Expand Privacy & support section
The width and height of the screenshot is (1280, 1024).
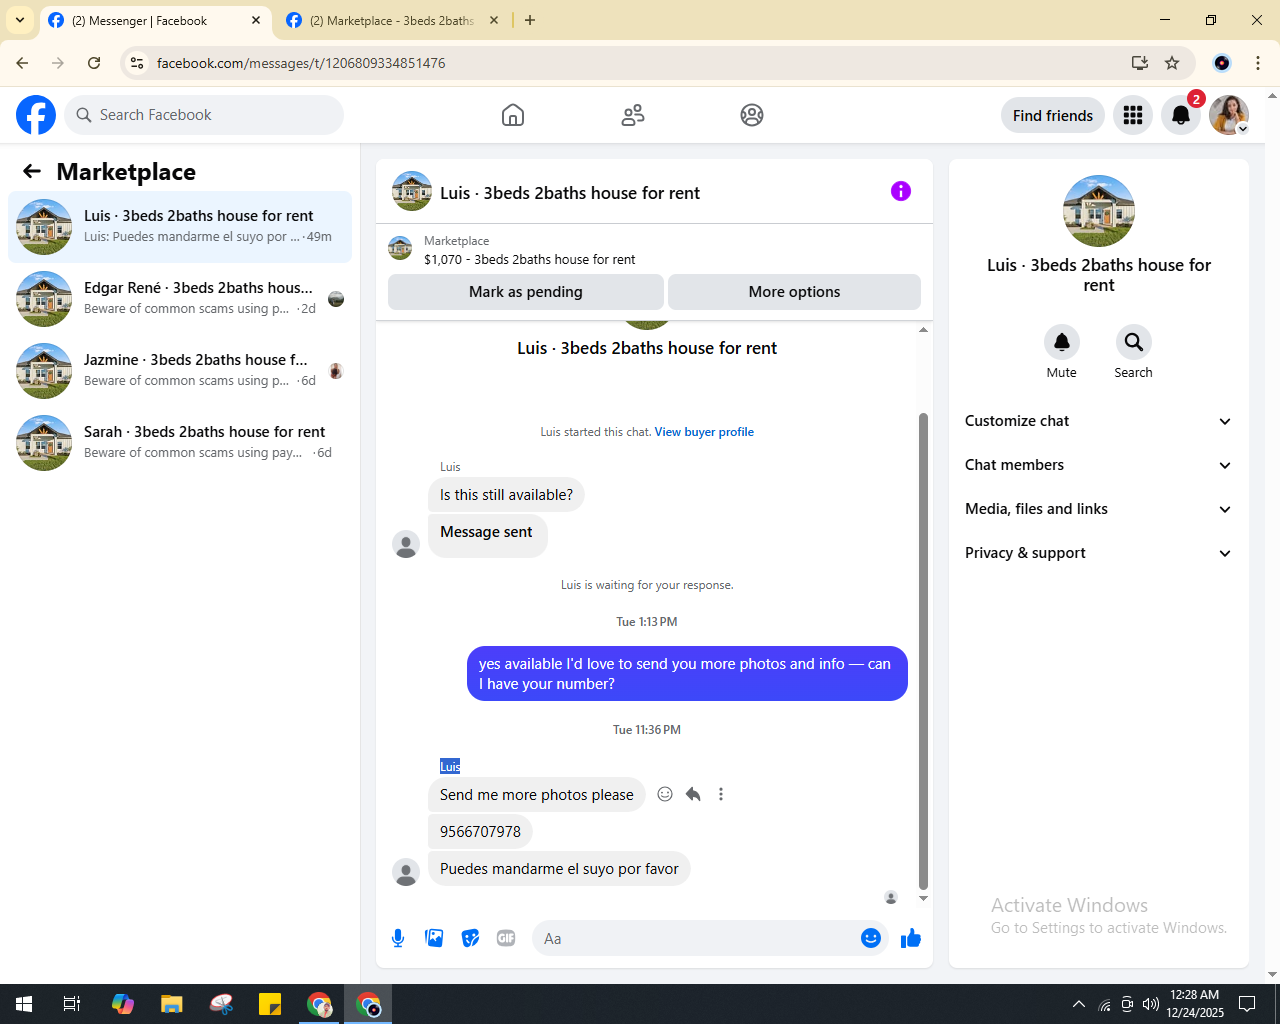click(x=1098, y=553)
